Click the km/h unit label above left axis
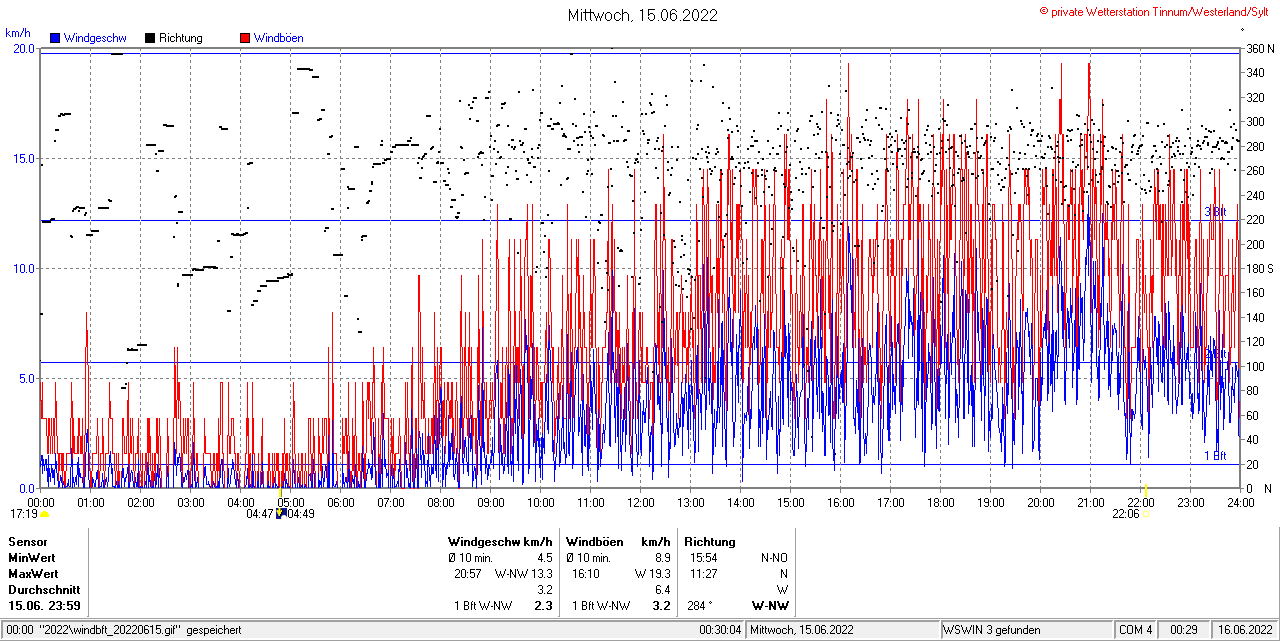1280x641 pixels. (x=18, y=33)
